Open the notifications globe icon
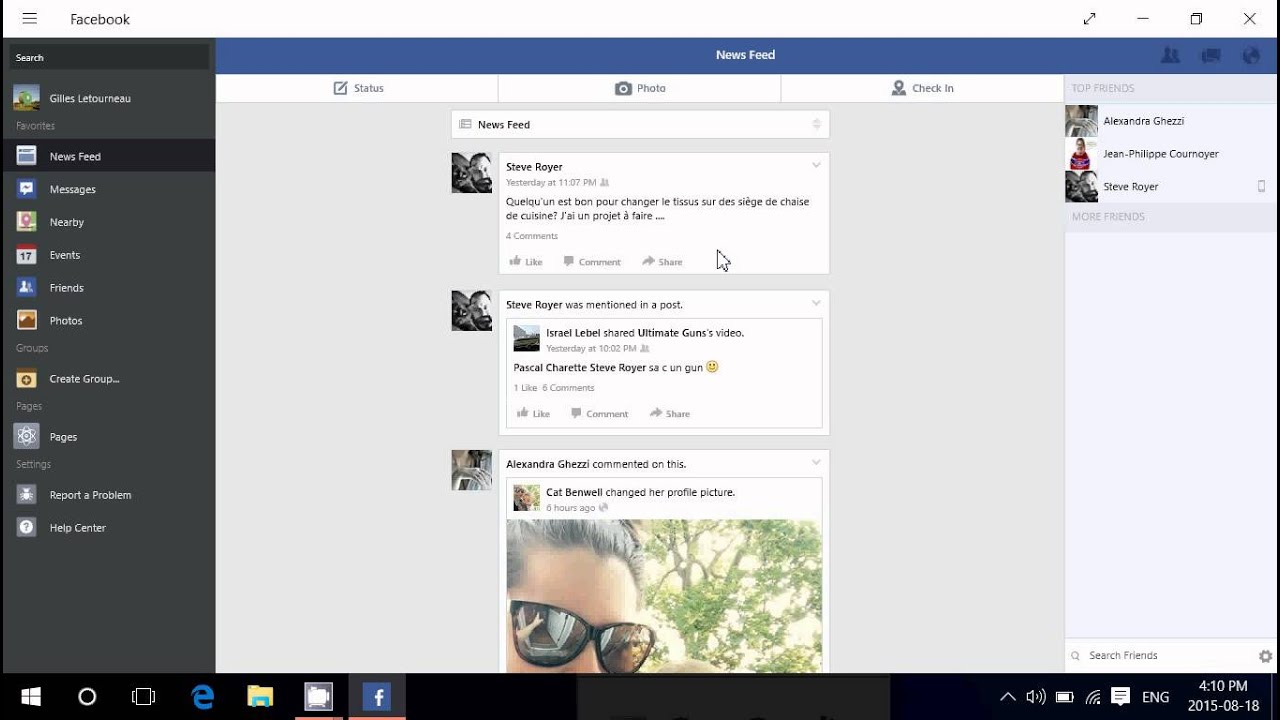This screenshot has height=720, width=1280. pos(1251,56)
